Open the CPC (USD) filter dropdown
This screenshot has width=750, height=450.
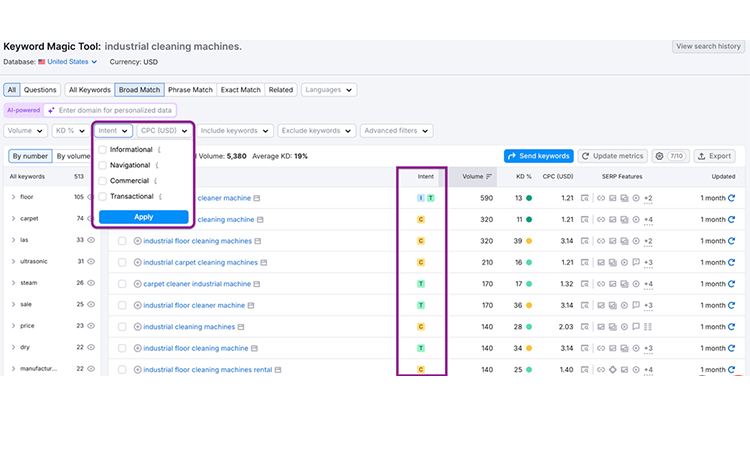pyautogui.click(x=164, y=131)
